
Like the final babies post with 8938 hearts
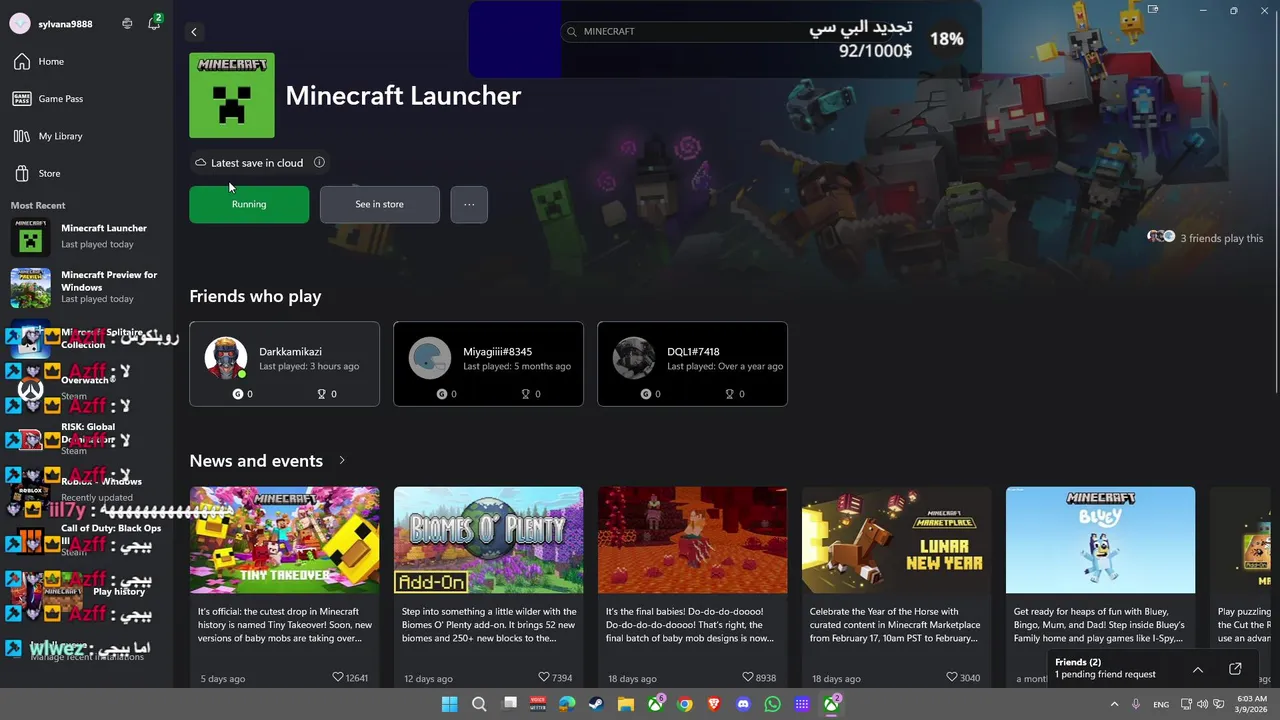click(748, 677)
